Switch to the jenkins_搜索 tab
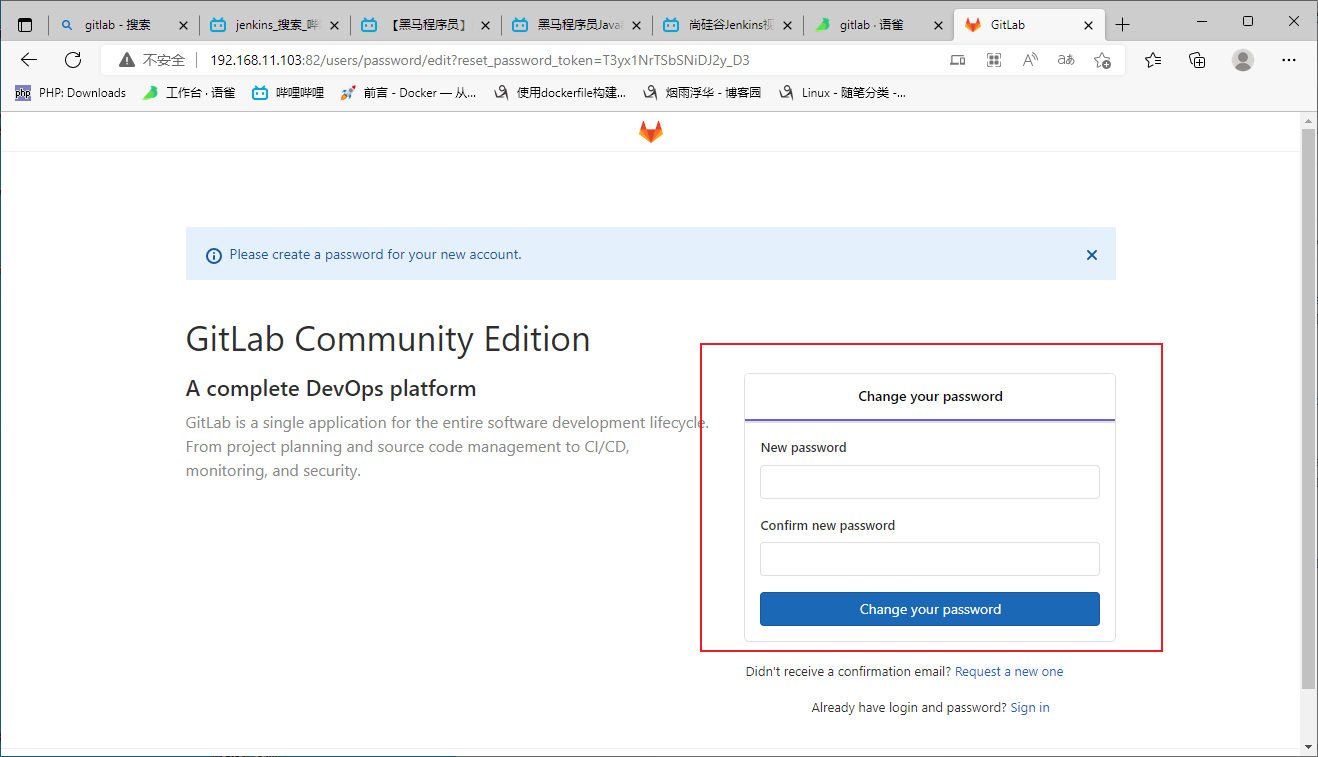The width and height of the screenshot is (1318, 757). [275, 25]
